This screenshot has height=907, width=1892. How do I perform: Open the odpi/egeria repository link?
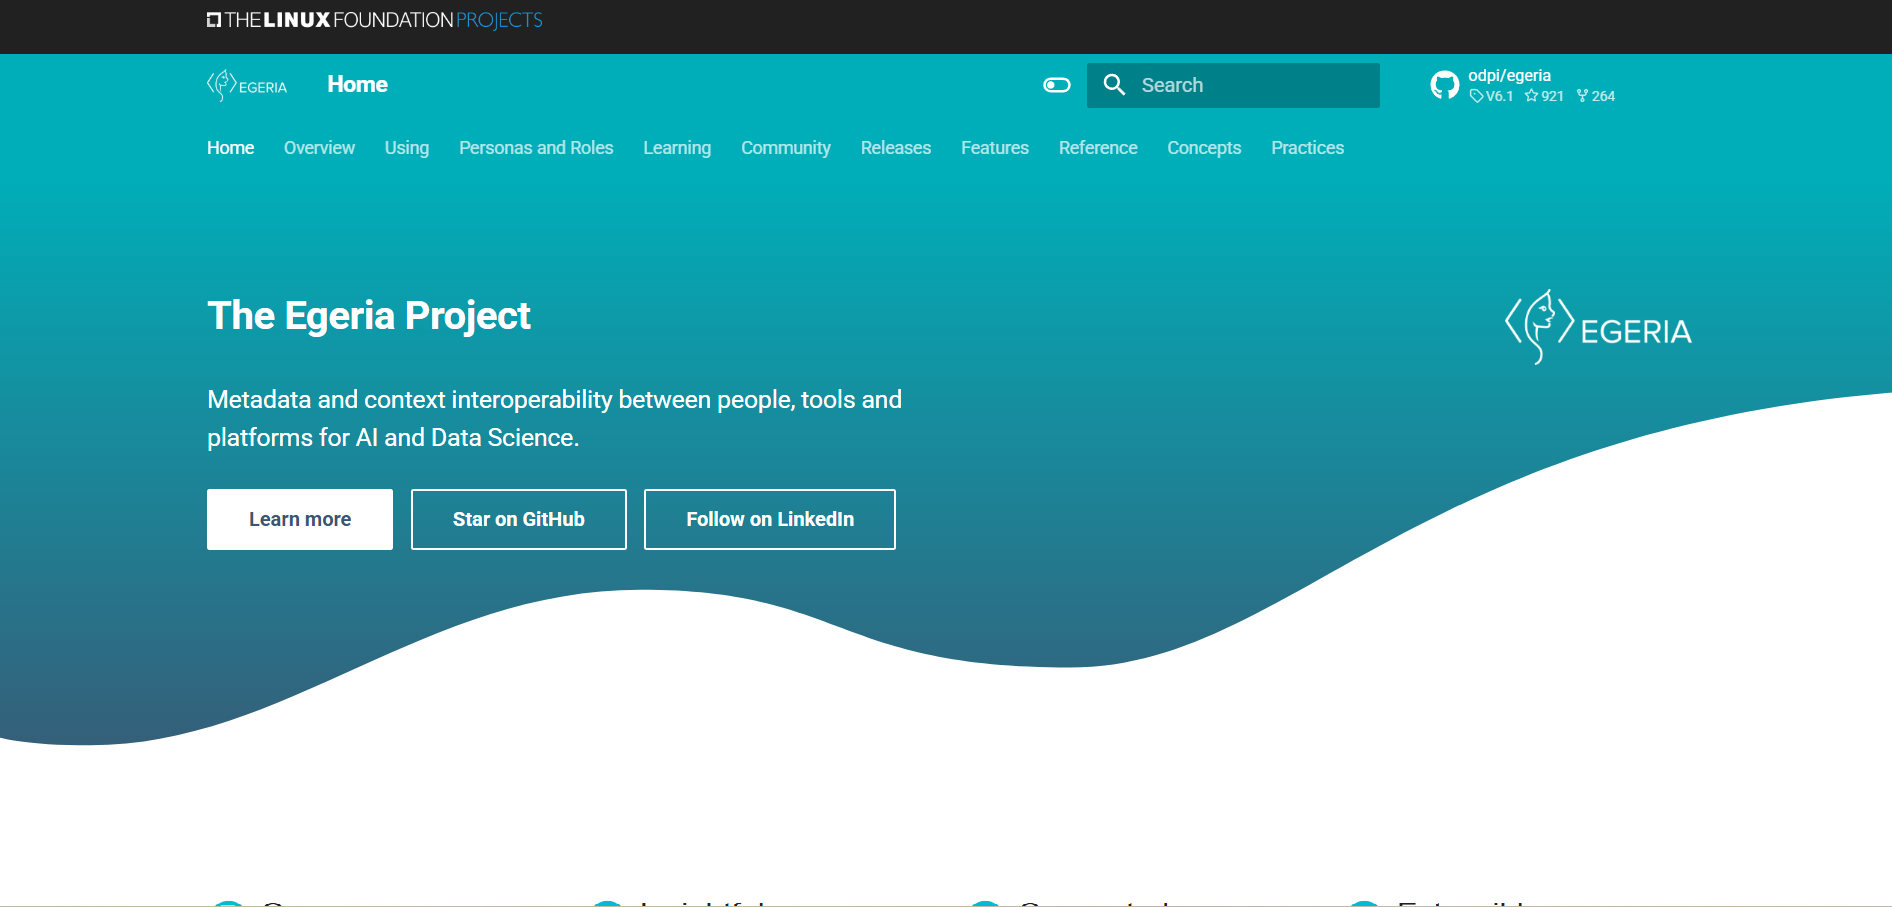(1509, 75)
